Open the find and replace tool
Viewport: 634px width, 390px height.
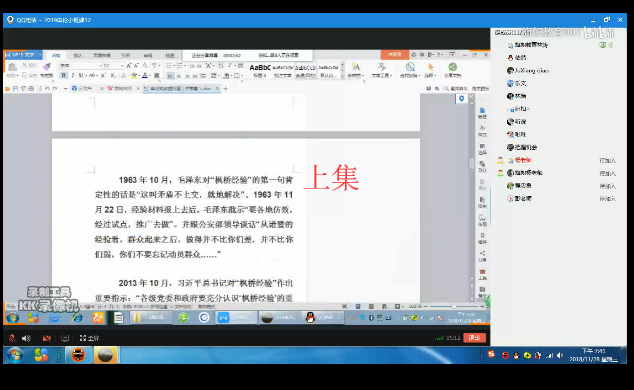click(x=410, y=70)
